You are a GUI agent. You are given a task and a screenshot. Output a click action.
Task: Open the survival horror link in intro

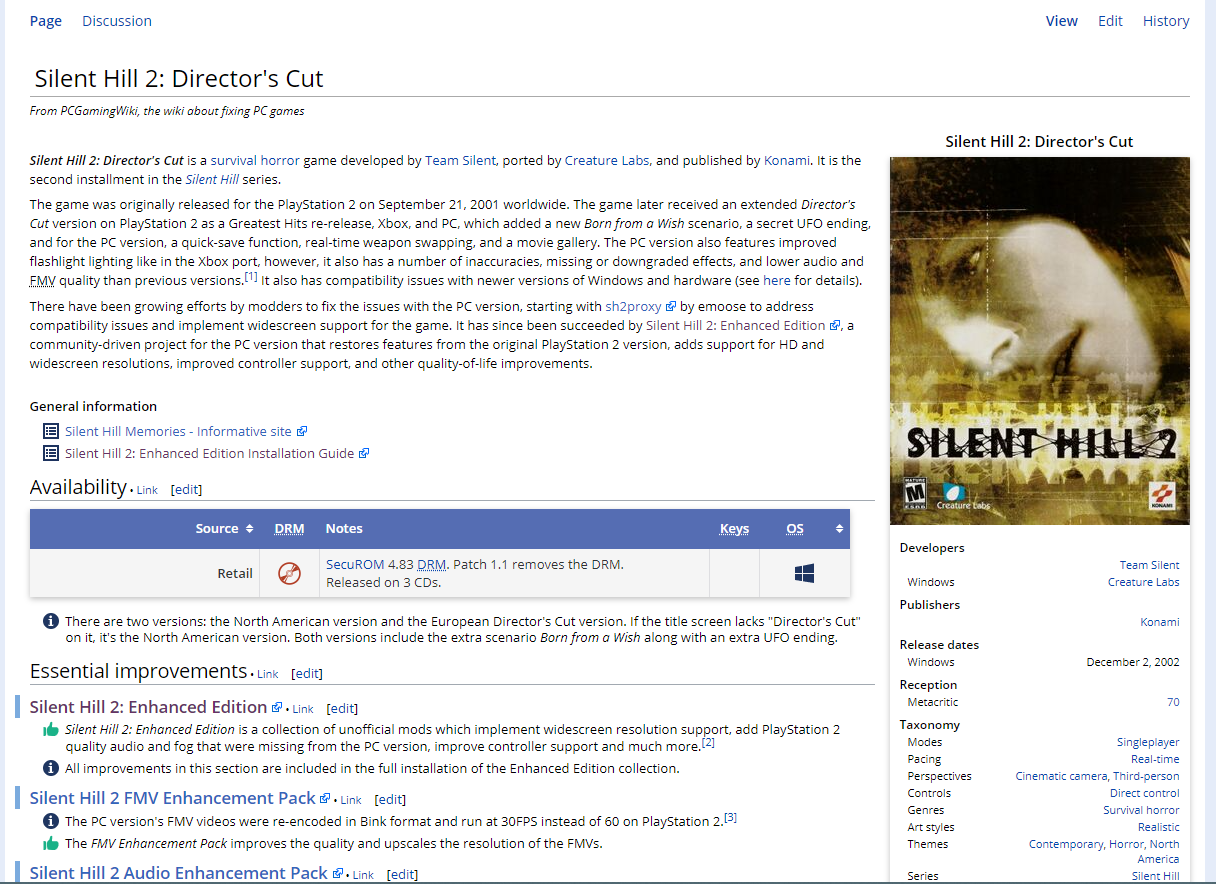tap(255, 160)
